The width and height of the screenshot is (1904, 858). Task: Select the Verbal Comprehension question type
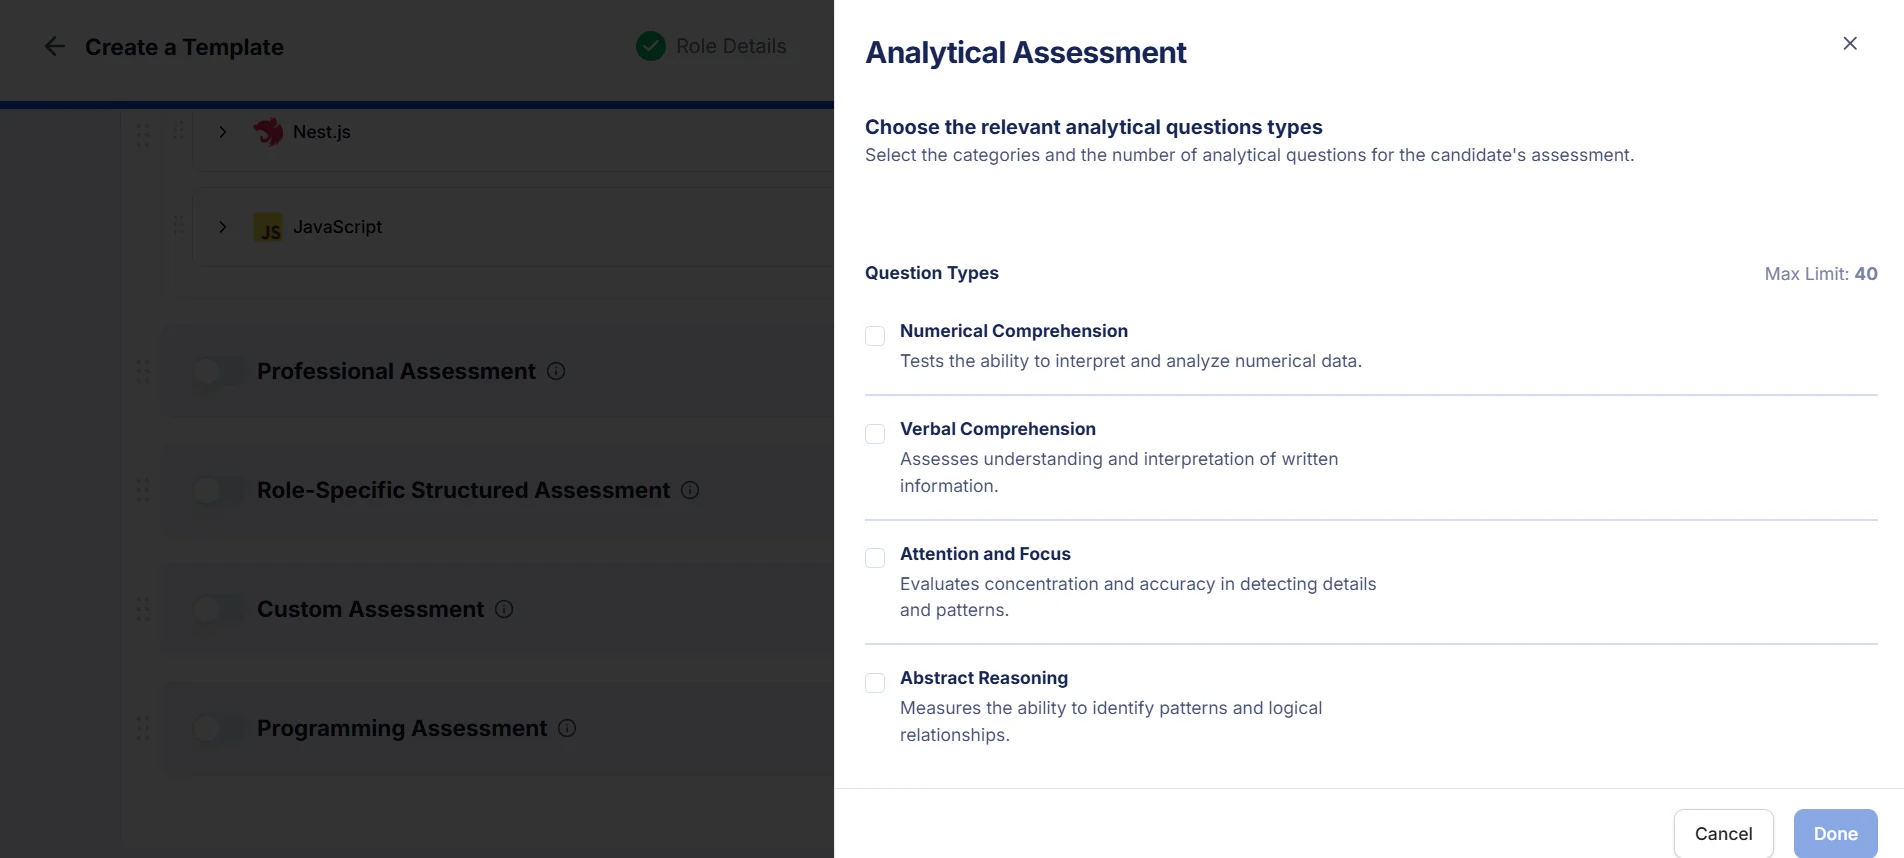(875, 434)
